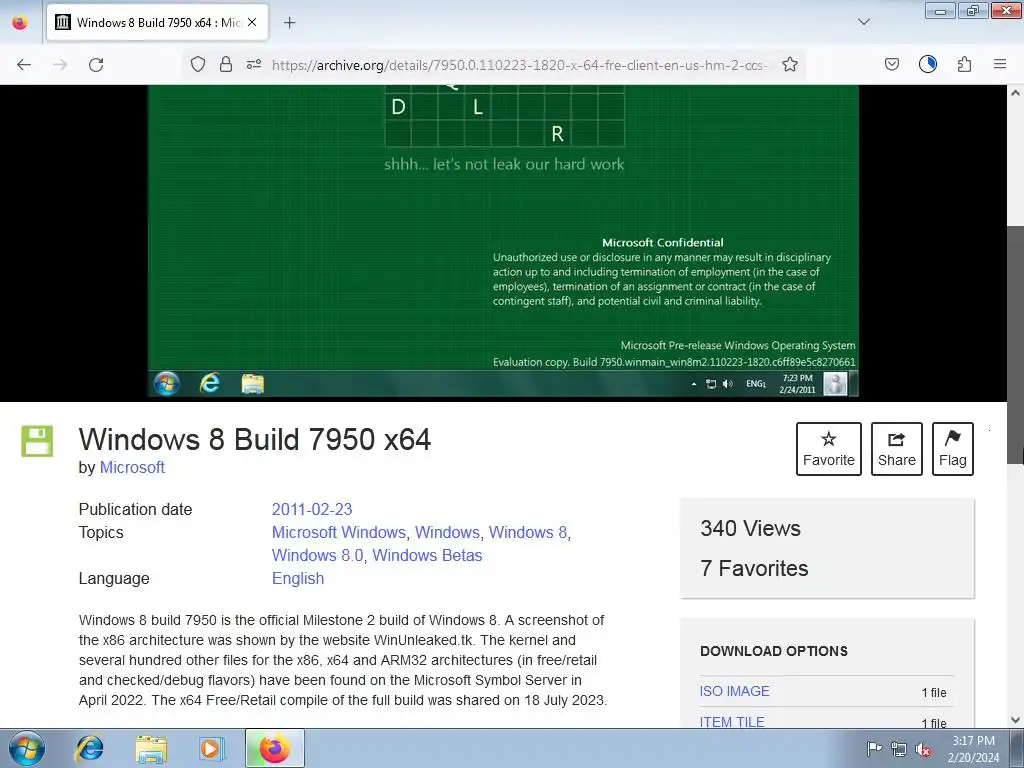1024x768 pixels.
Task: Open a new tab with plus button
Action: click(289, 22)
